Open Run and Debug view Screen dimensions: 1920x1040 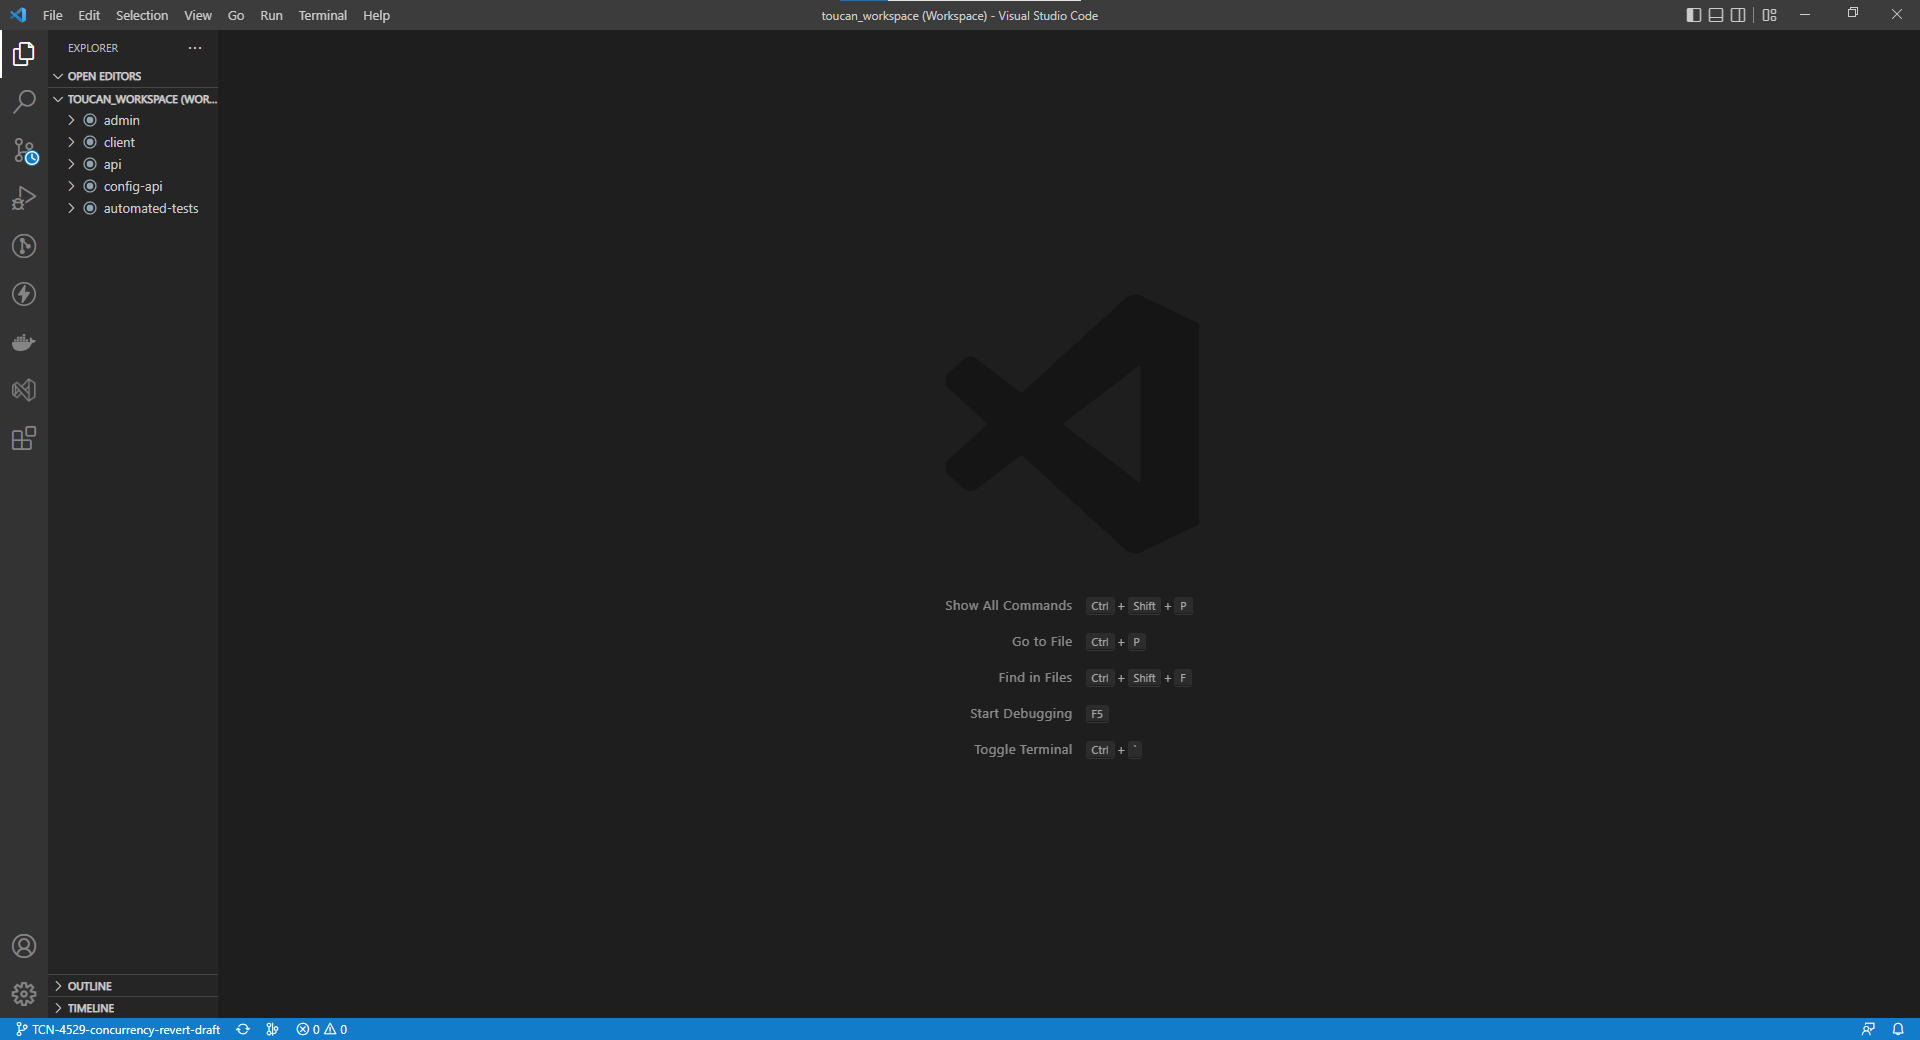(24, 198)
